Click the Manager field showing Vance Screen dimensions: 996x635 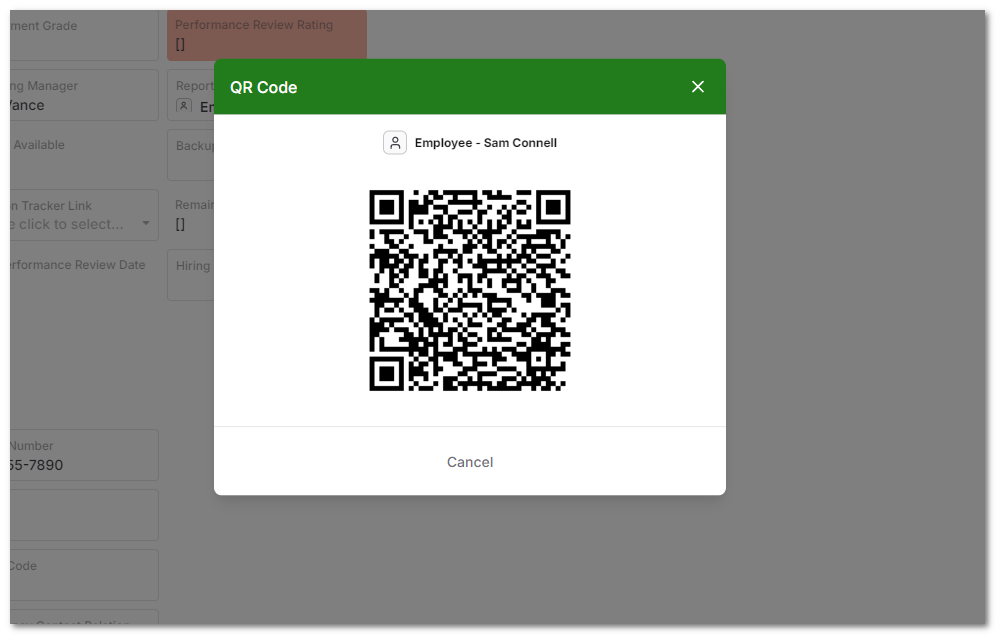[x=80, y=95]
